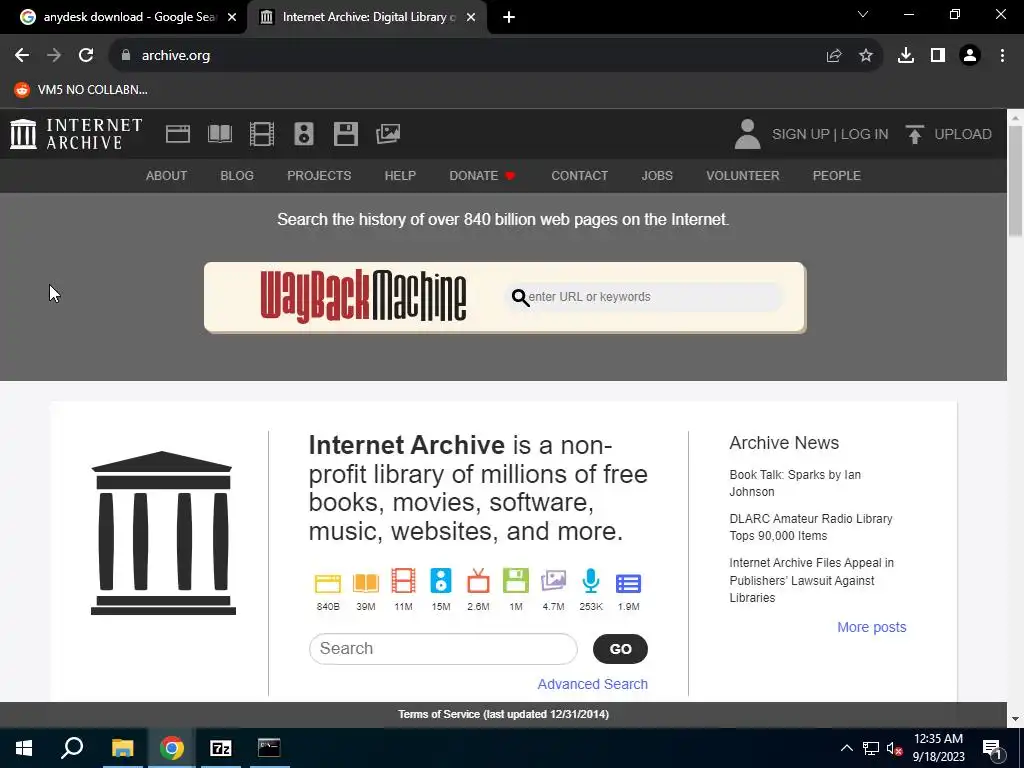The height and width of the screenshot is (768, 1024).
Task: Open Command Prompt from taskbar
Action: (x=269, y=748)
